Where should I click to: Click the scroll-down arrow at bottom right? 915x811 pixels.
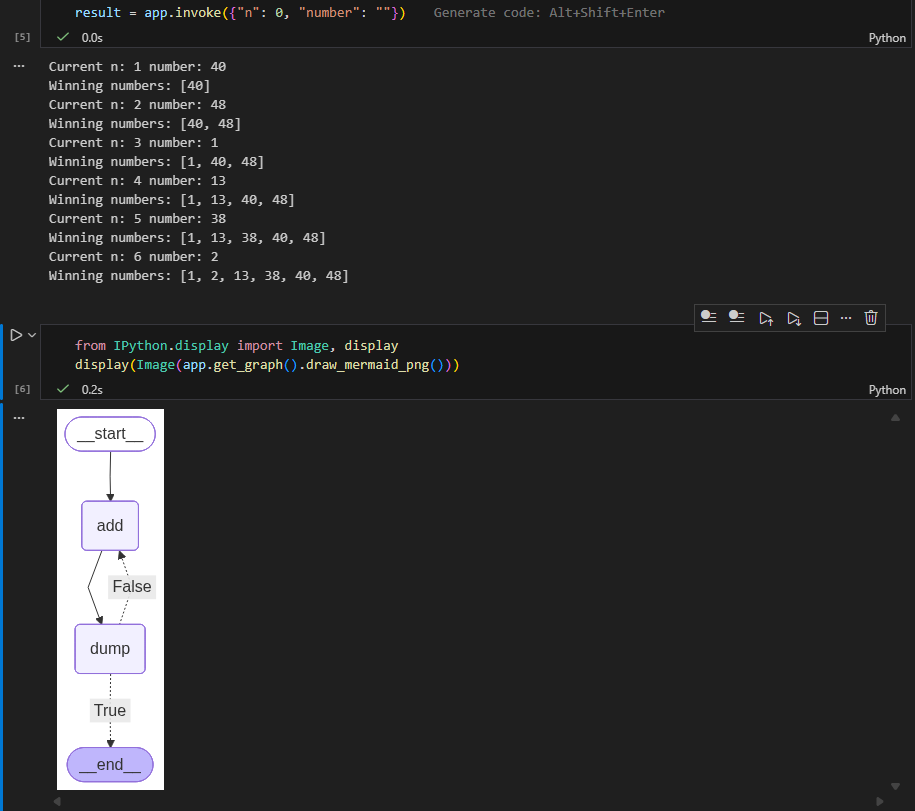[x=896, y=786]
